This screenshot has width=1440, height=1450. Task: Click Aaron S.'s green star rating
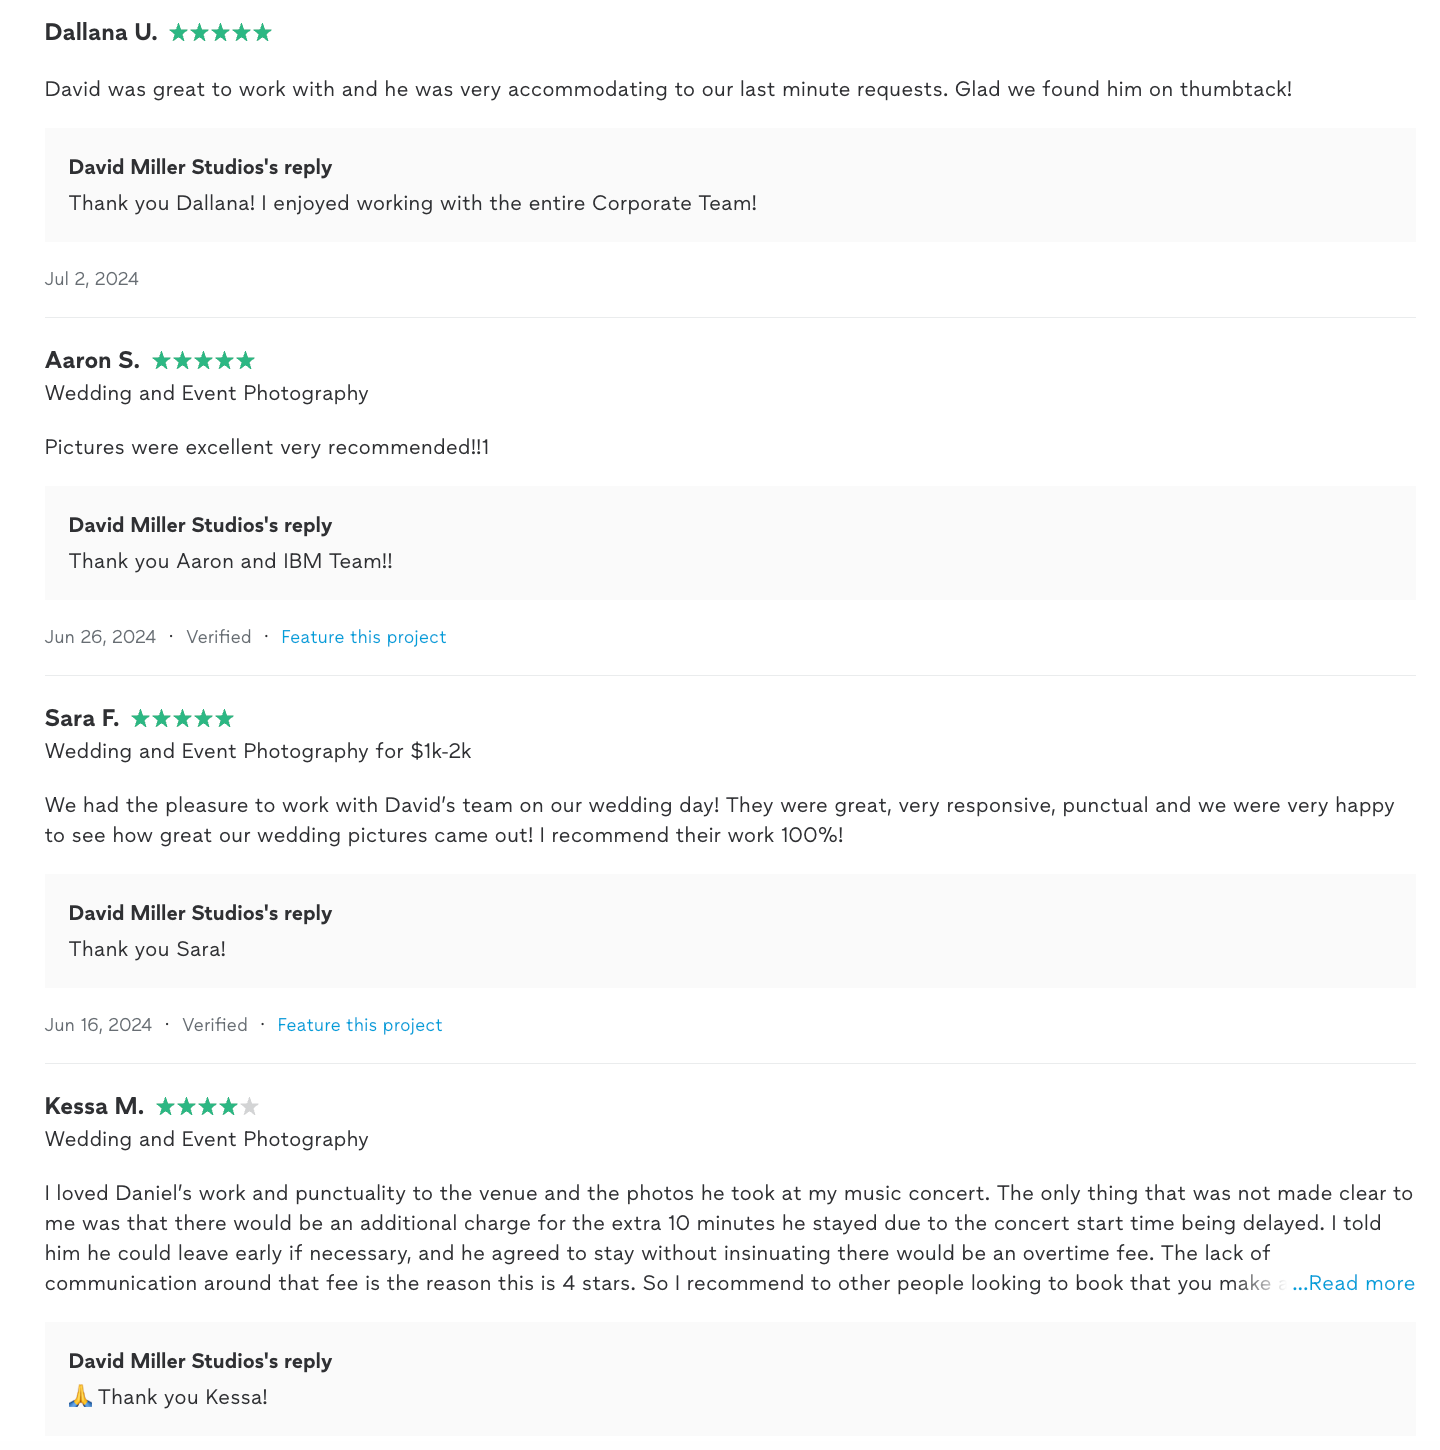click(x=203, y=361)
